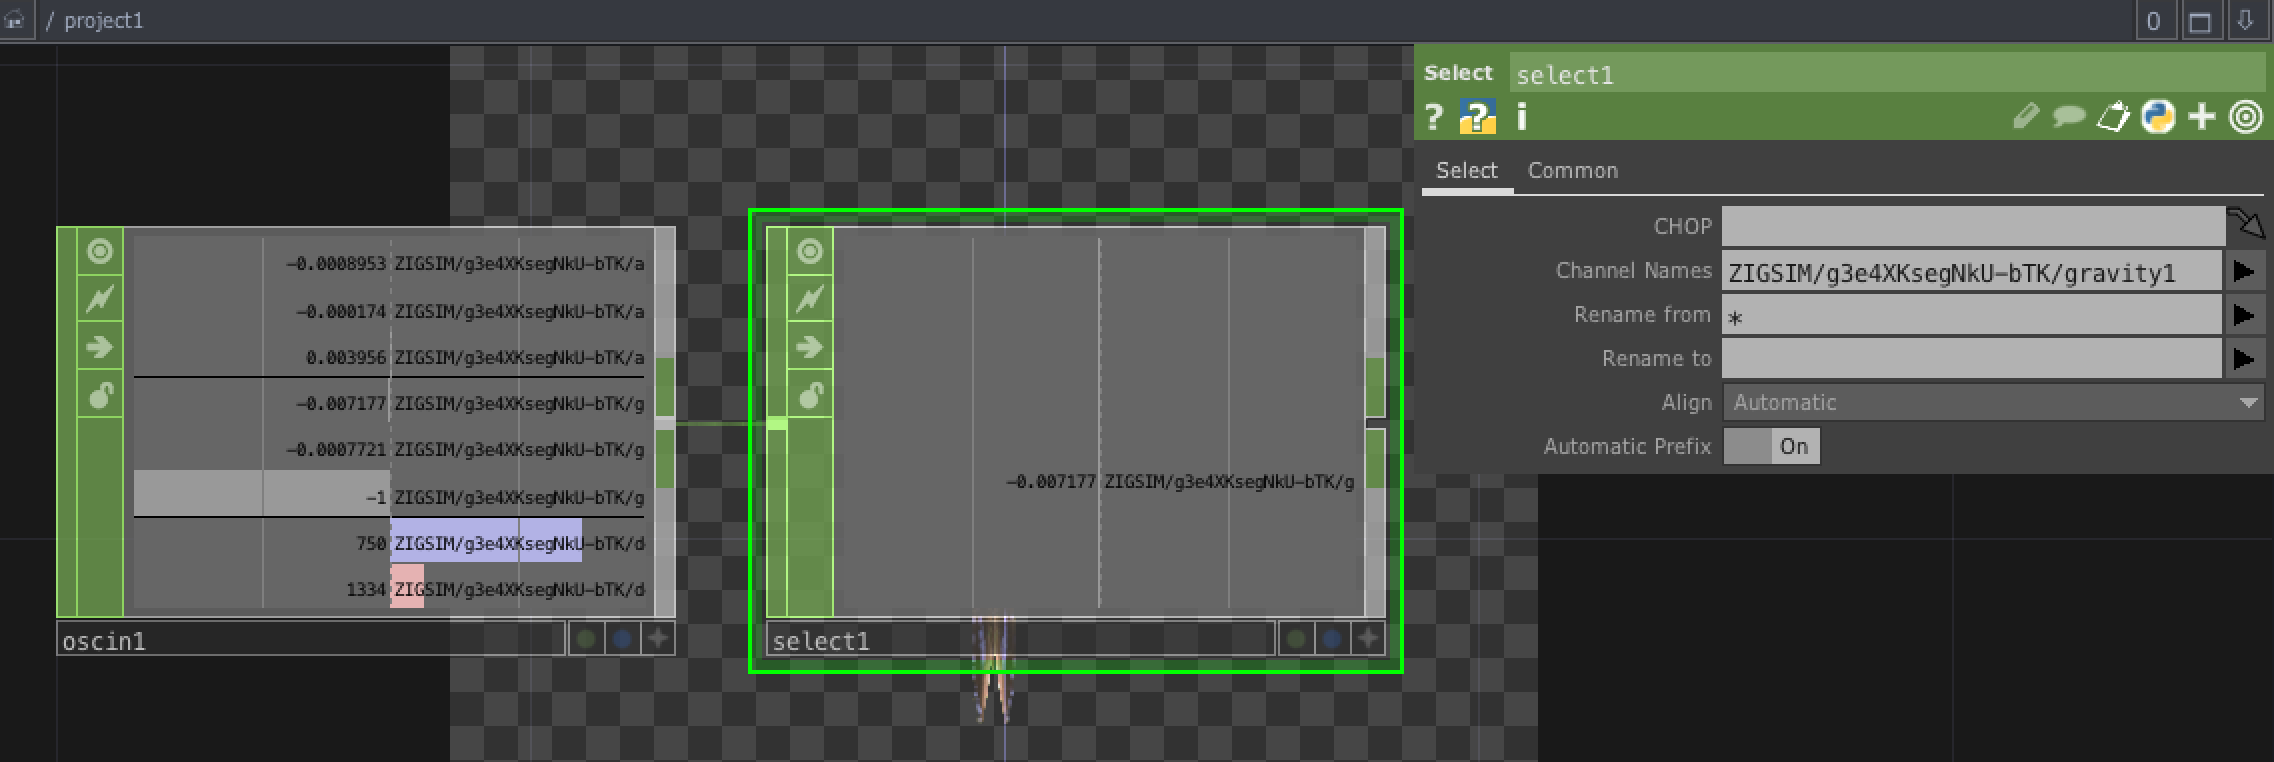
Task: Add custom parameter with plus icon
Action: coord(2201,118)
